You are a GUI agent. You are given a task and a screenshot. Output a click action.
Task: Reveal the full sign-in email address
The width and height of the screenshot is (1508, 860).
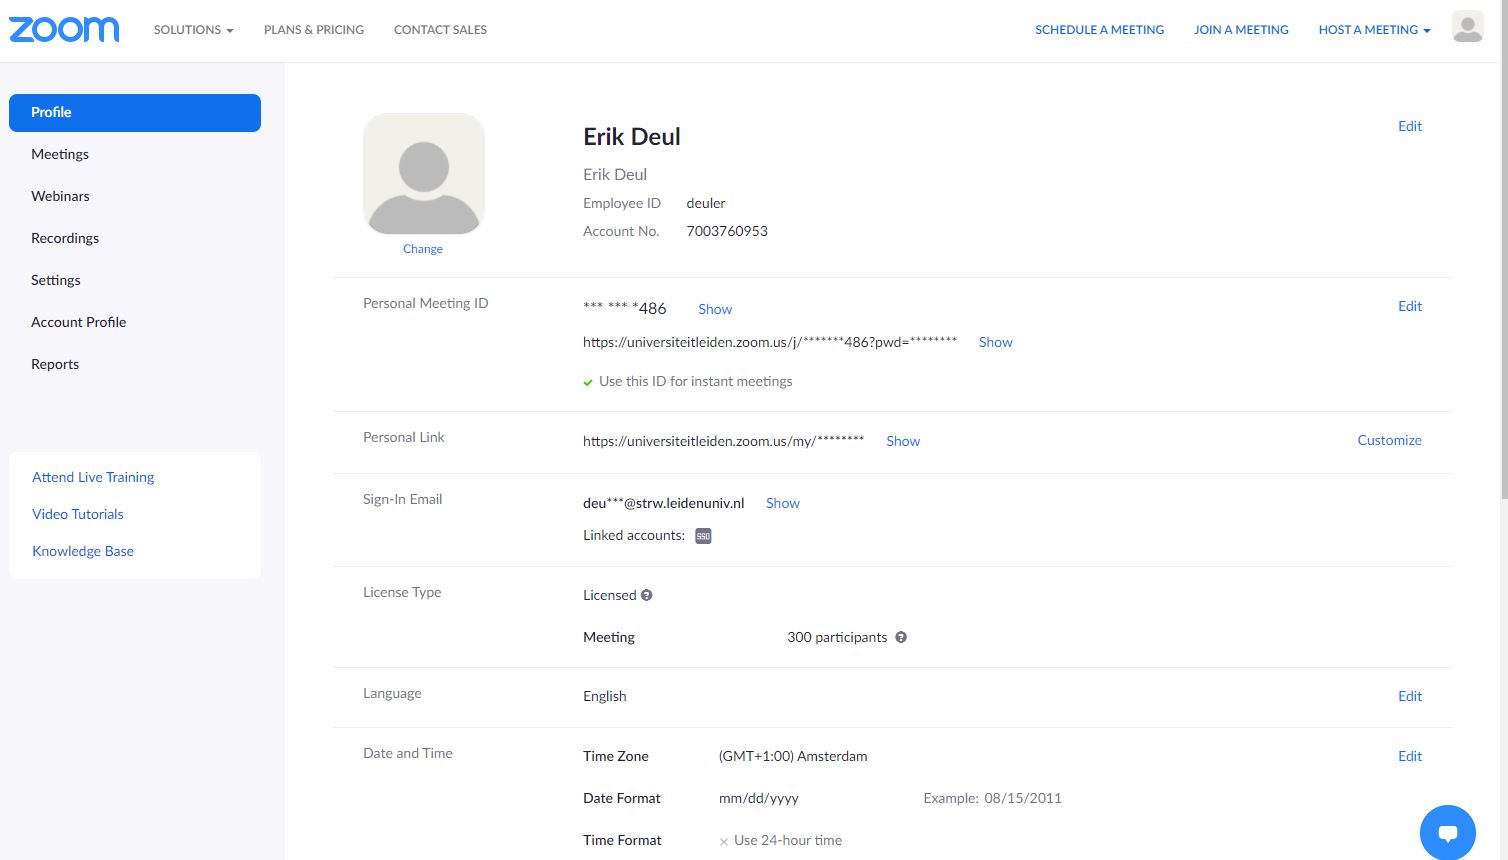(782, 503)
